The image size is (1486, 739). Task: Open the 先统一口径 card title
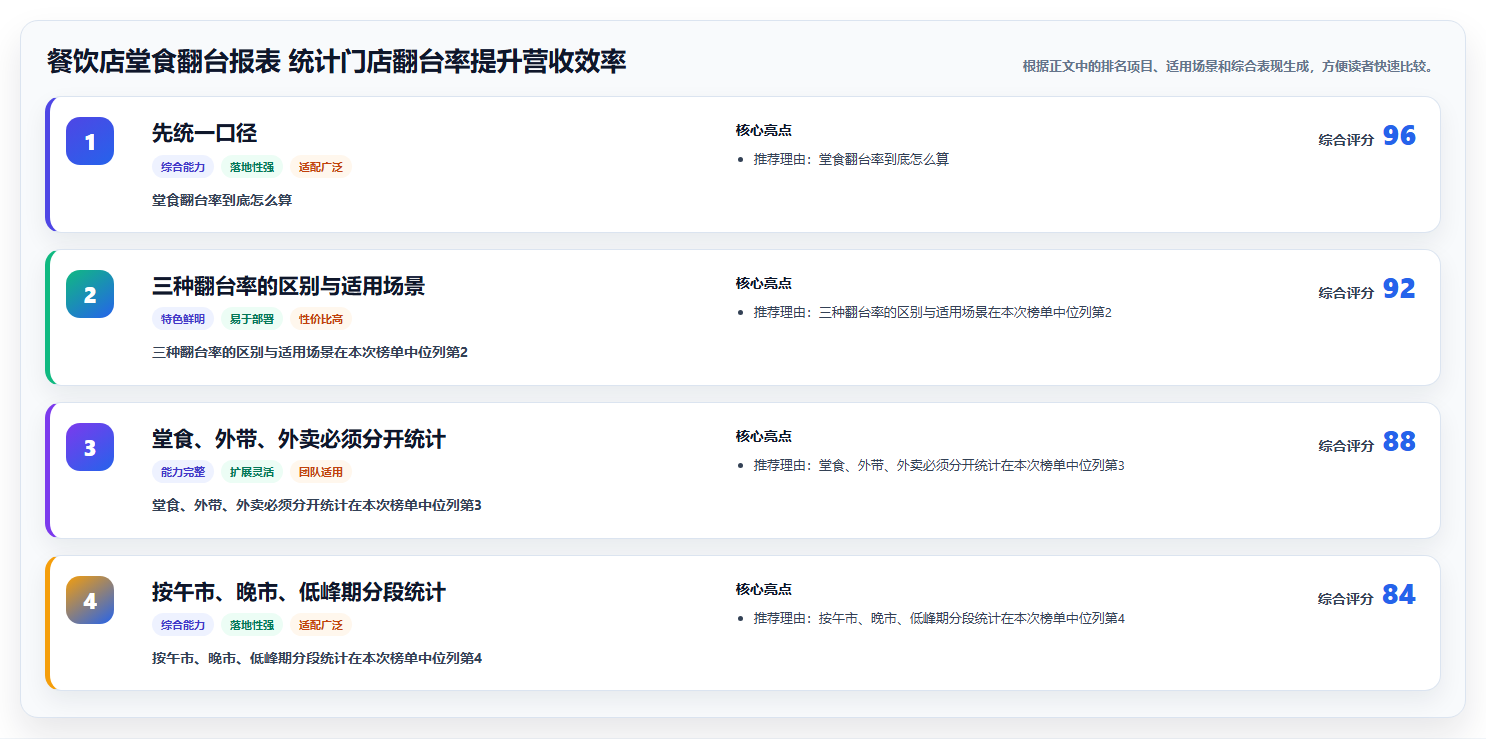click(204, 133)
